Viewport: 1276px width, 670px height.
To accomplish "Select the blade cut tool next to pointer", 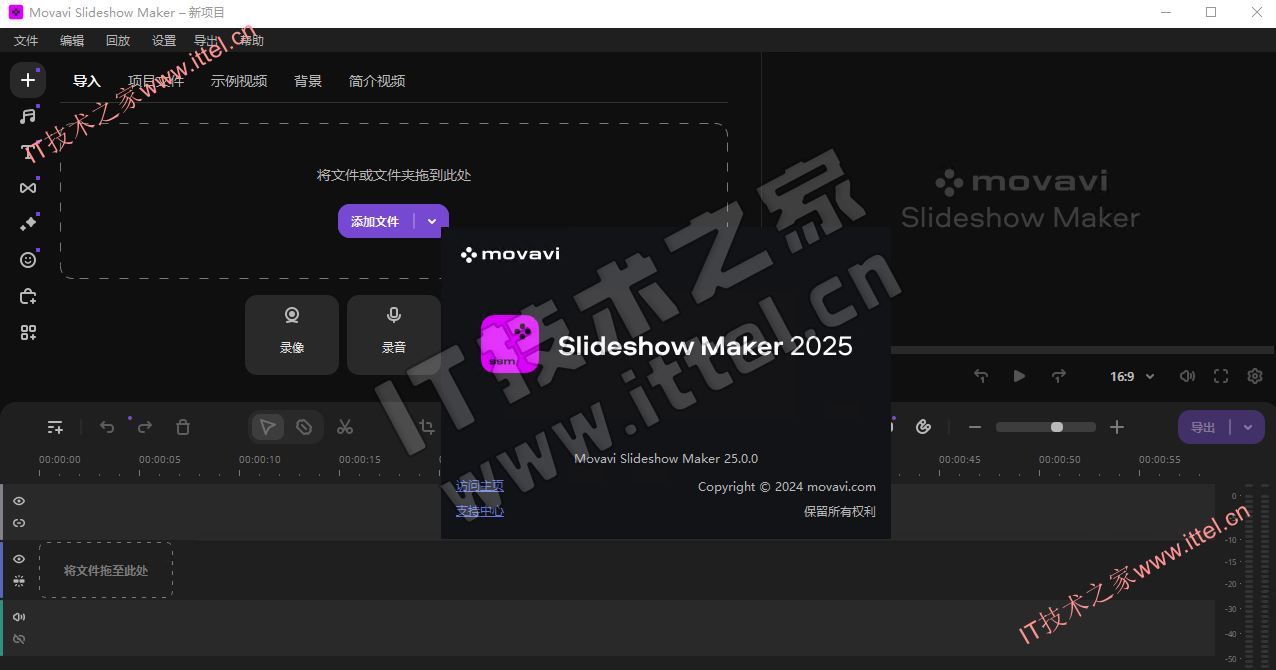I will tap(304, 427).
